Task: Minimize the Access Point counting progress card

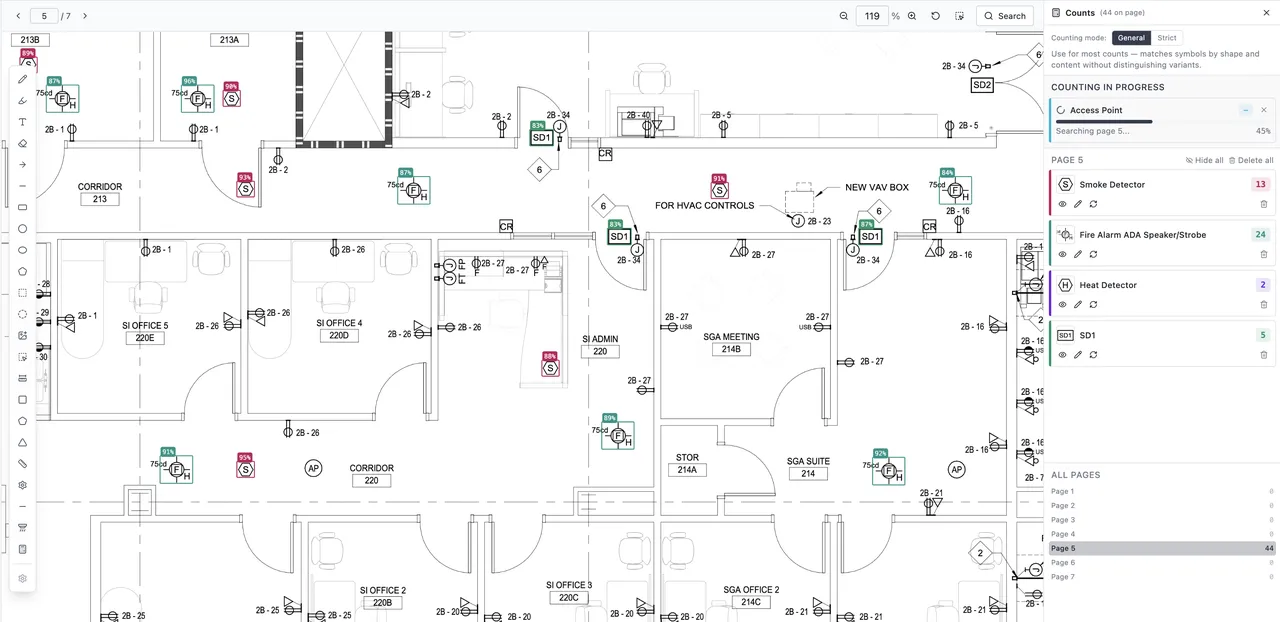Action: (x=1246, y=110)
